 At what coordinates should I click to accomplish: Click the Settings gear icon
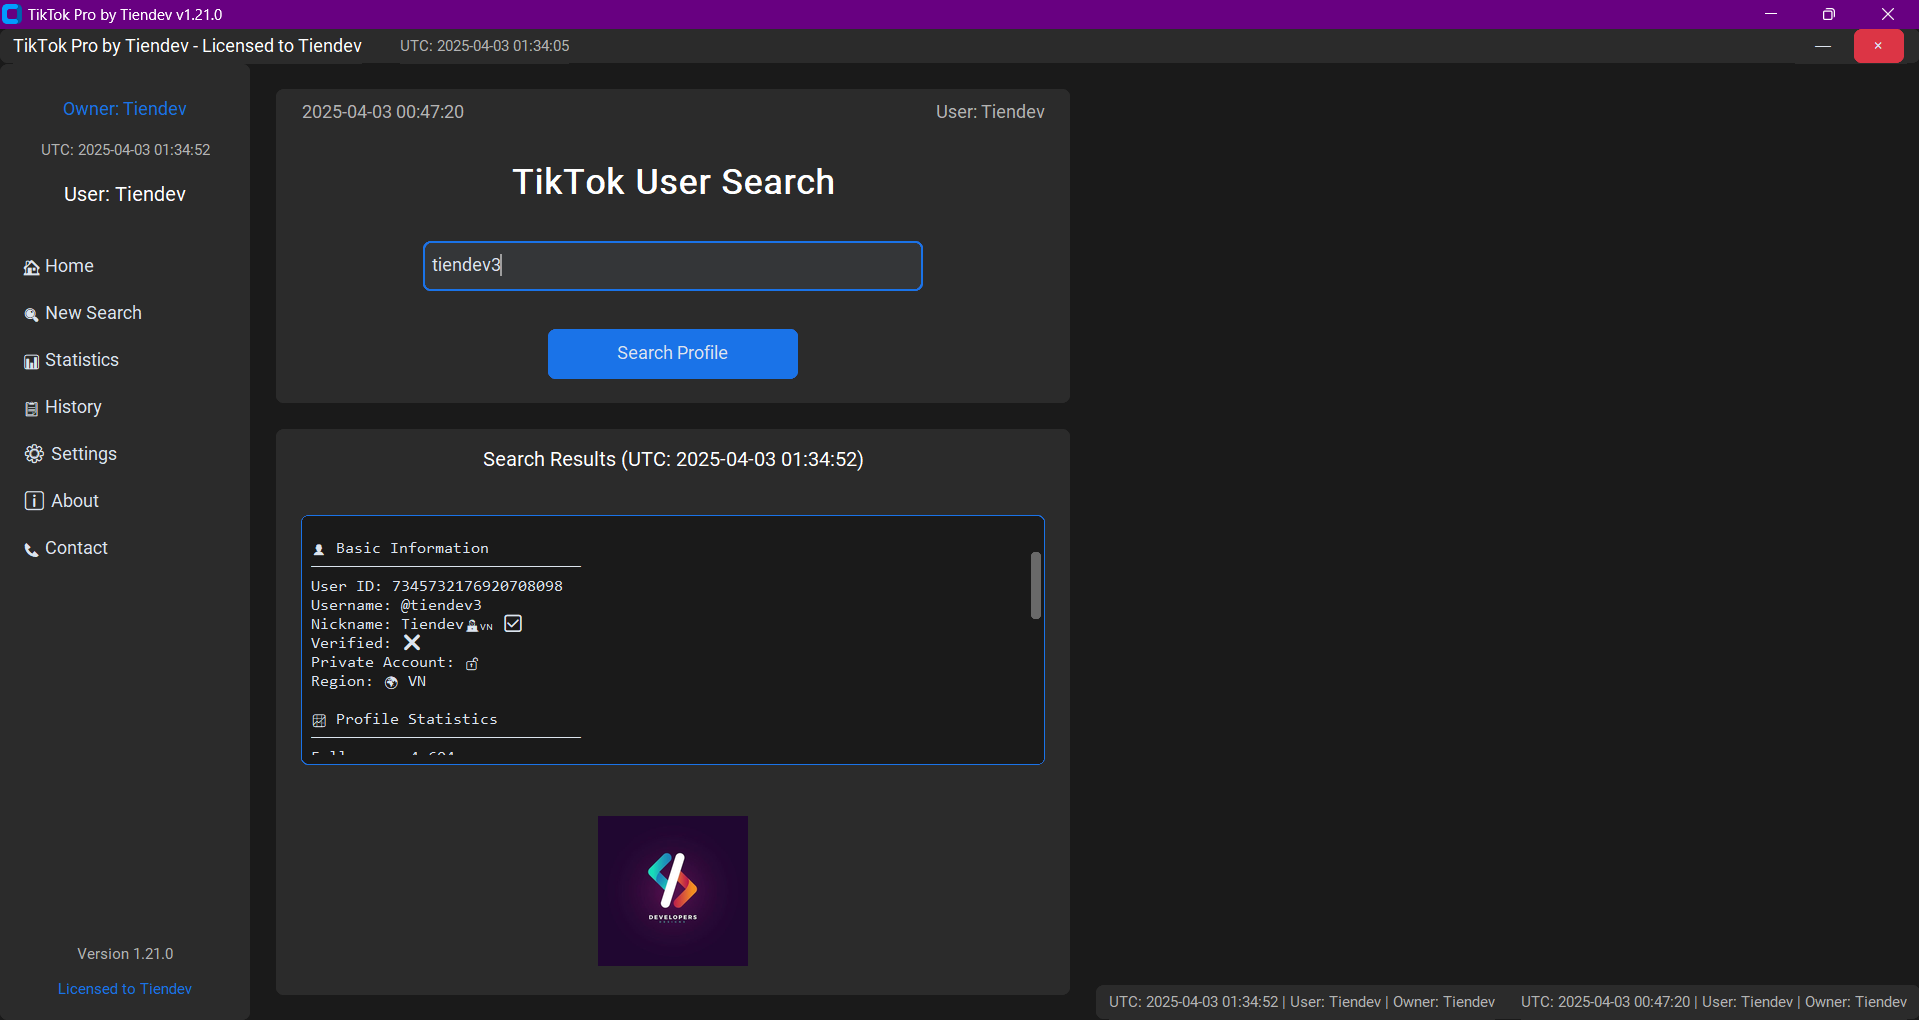point(34,454)
